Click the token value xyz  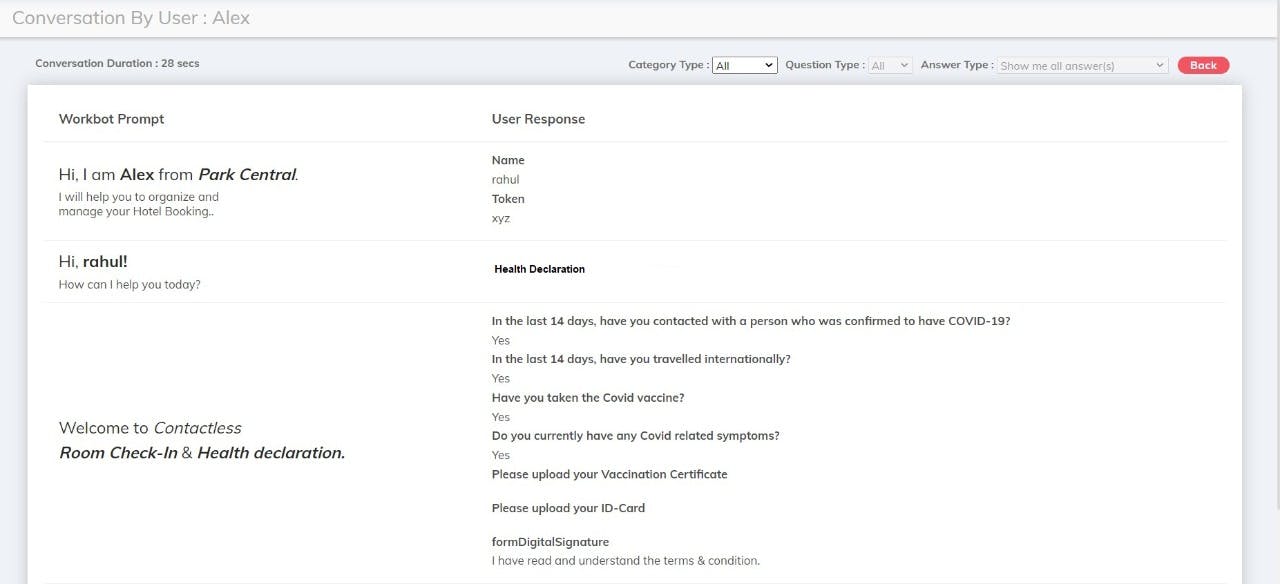click(501, 218)
